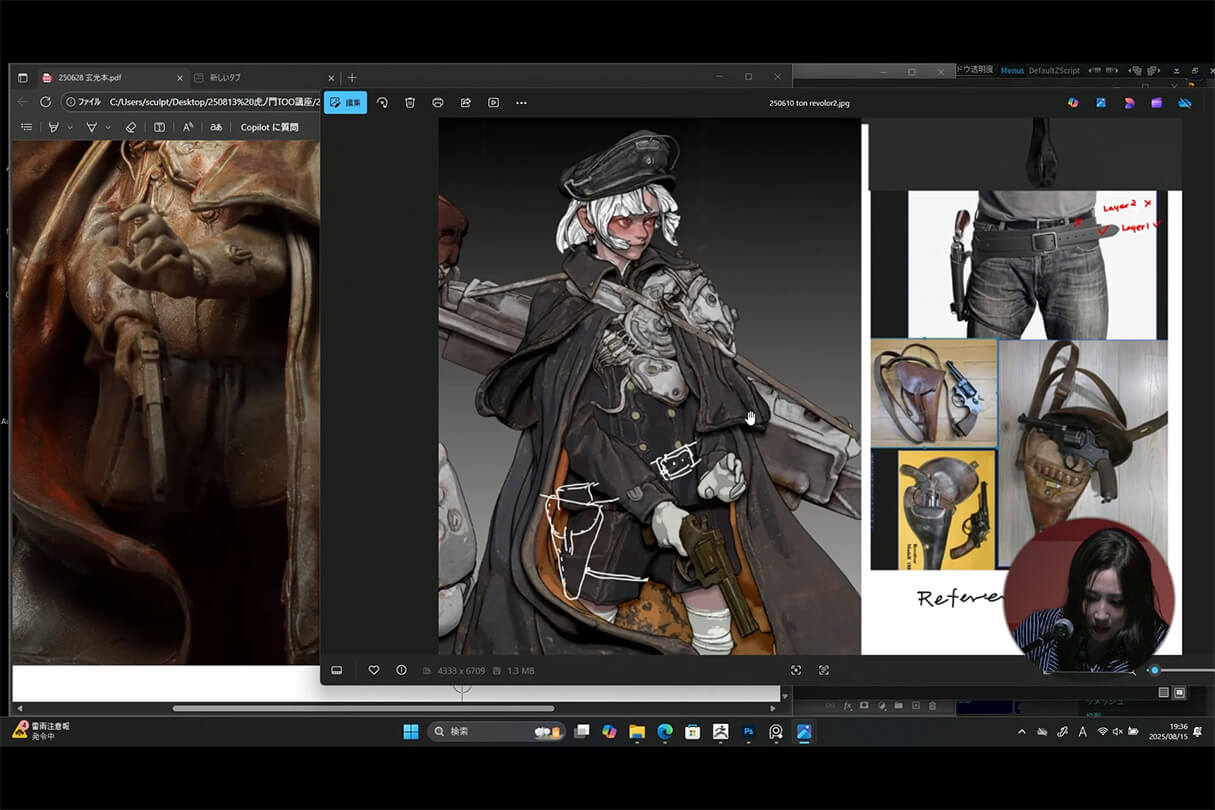Click the Copilot に質問 button
Viewport: 1215px width, 810px height.
269,127
